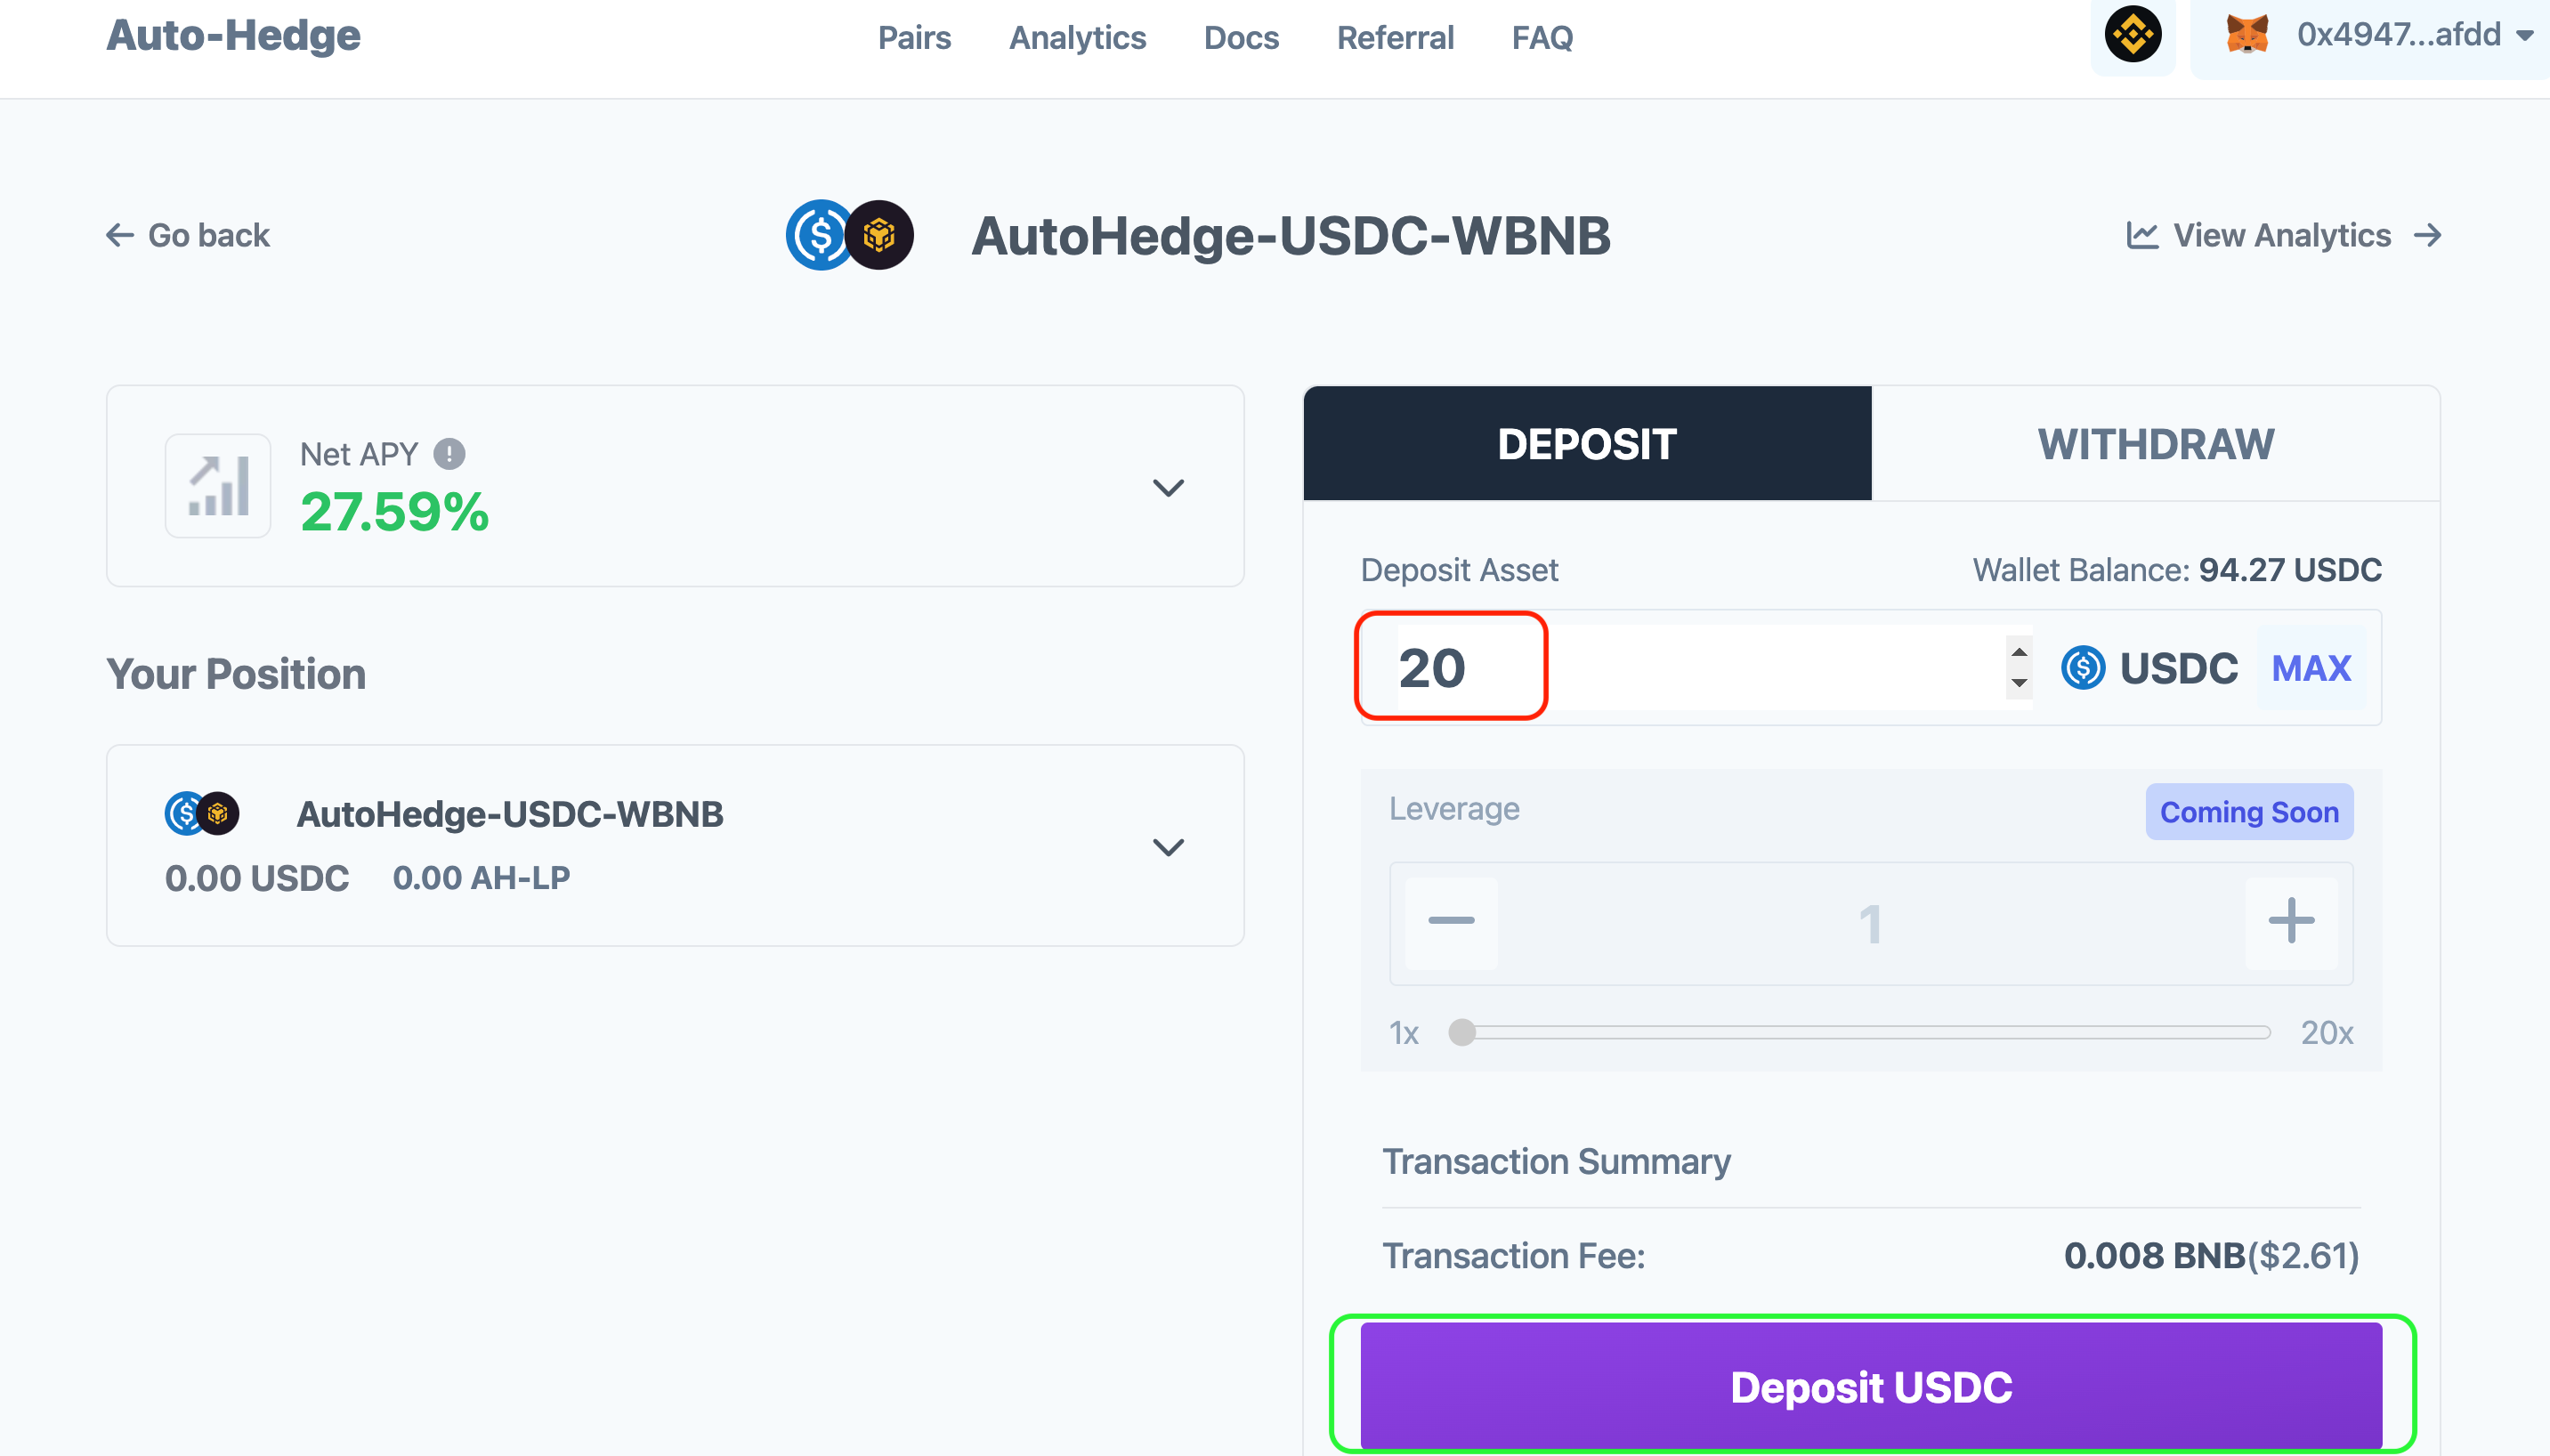Click the pair icon in Your Position card

(x=202, y=813)
